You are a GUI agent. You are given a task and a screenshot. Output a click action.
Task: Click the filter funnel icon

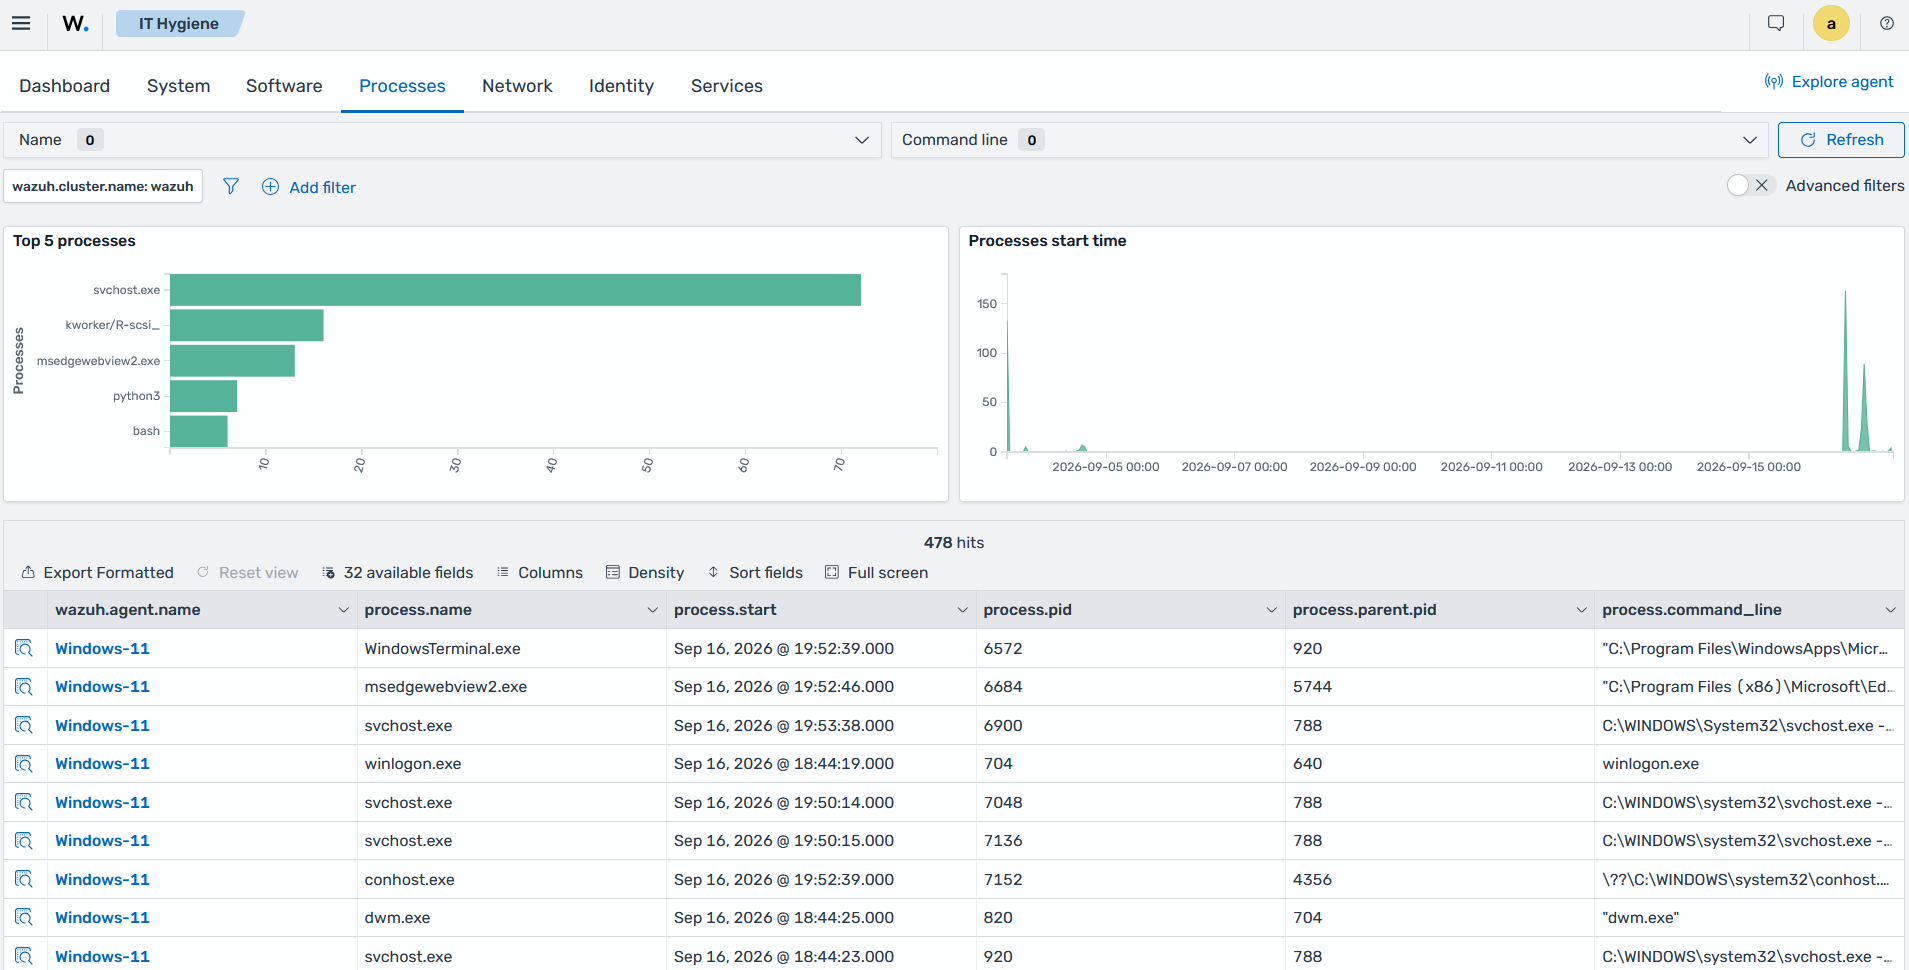231,186
